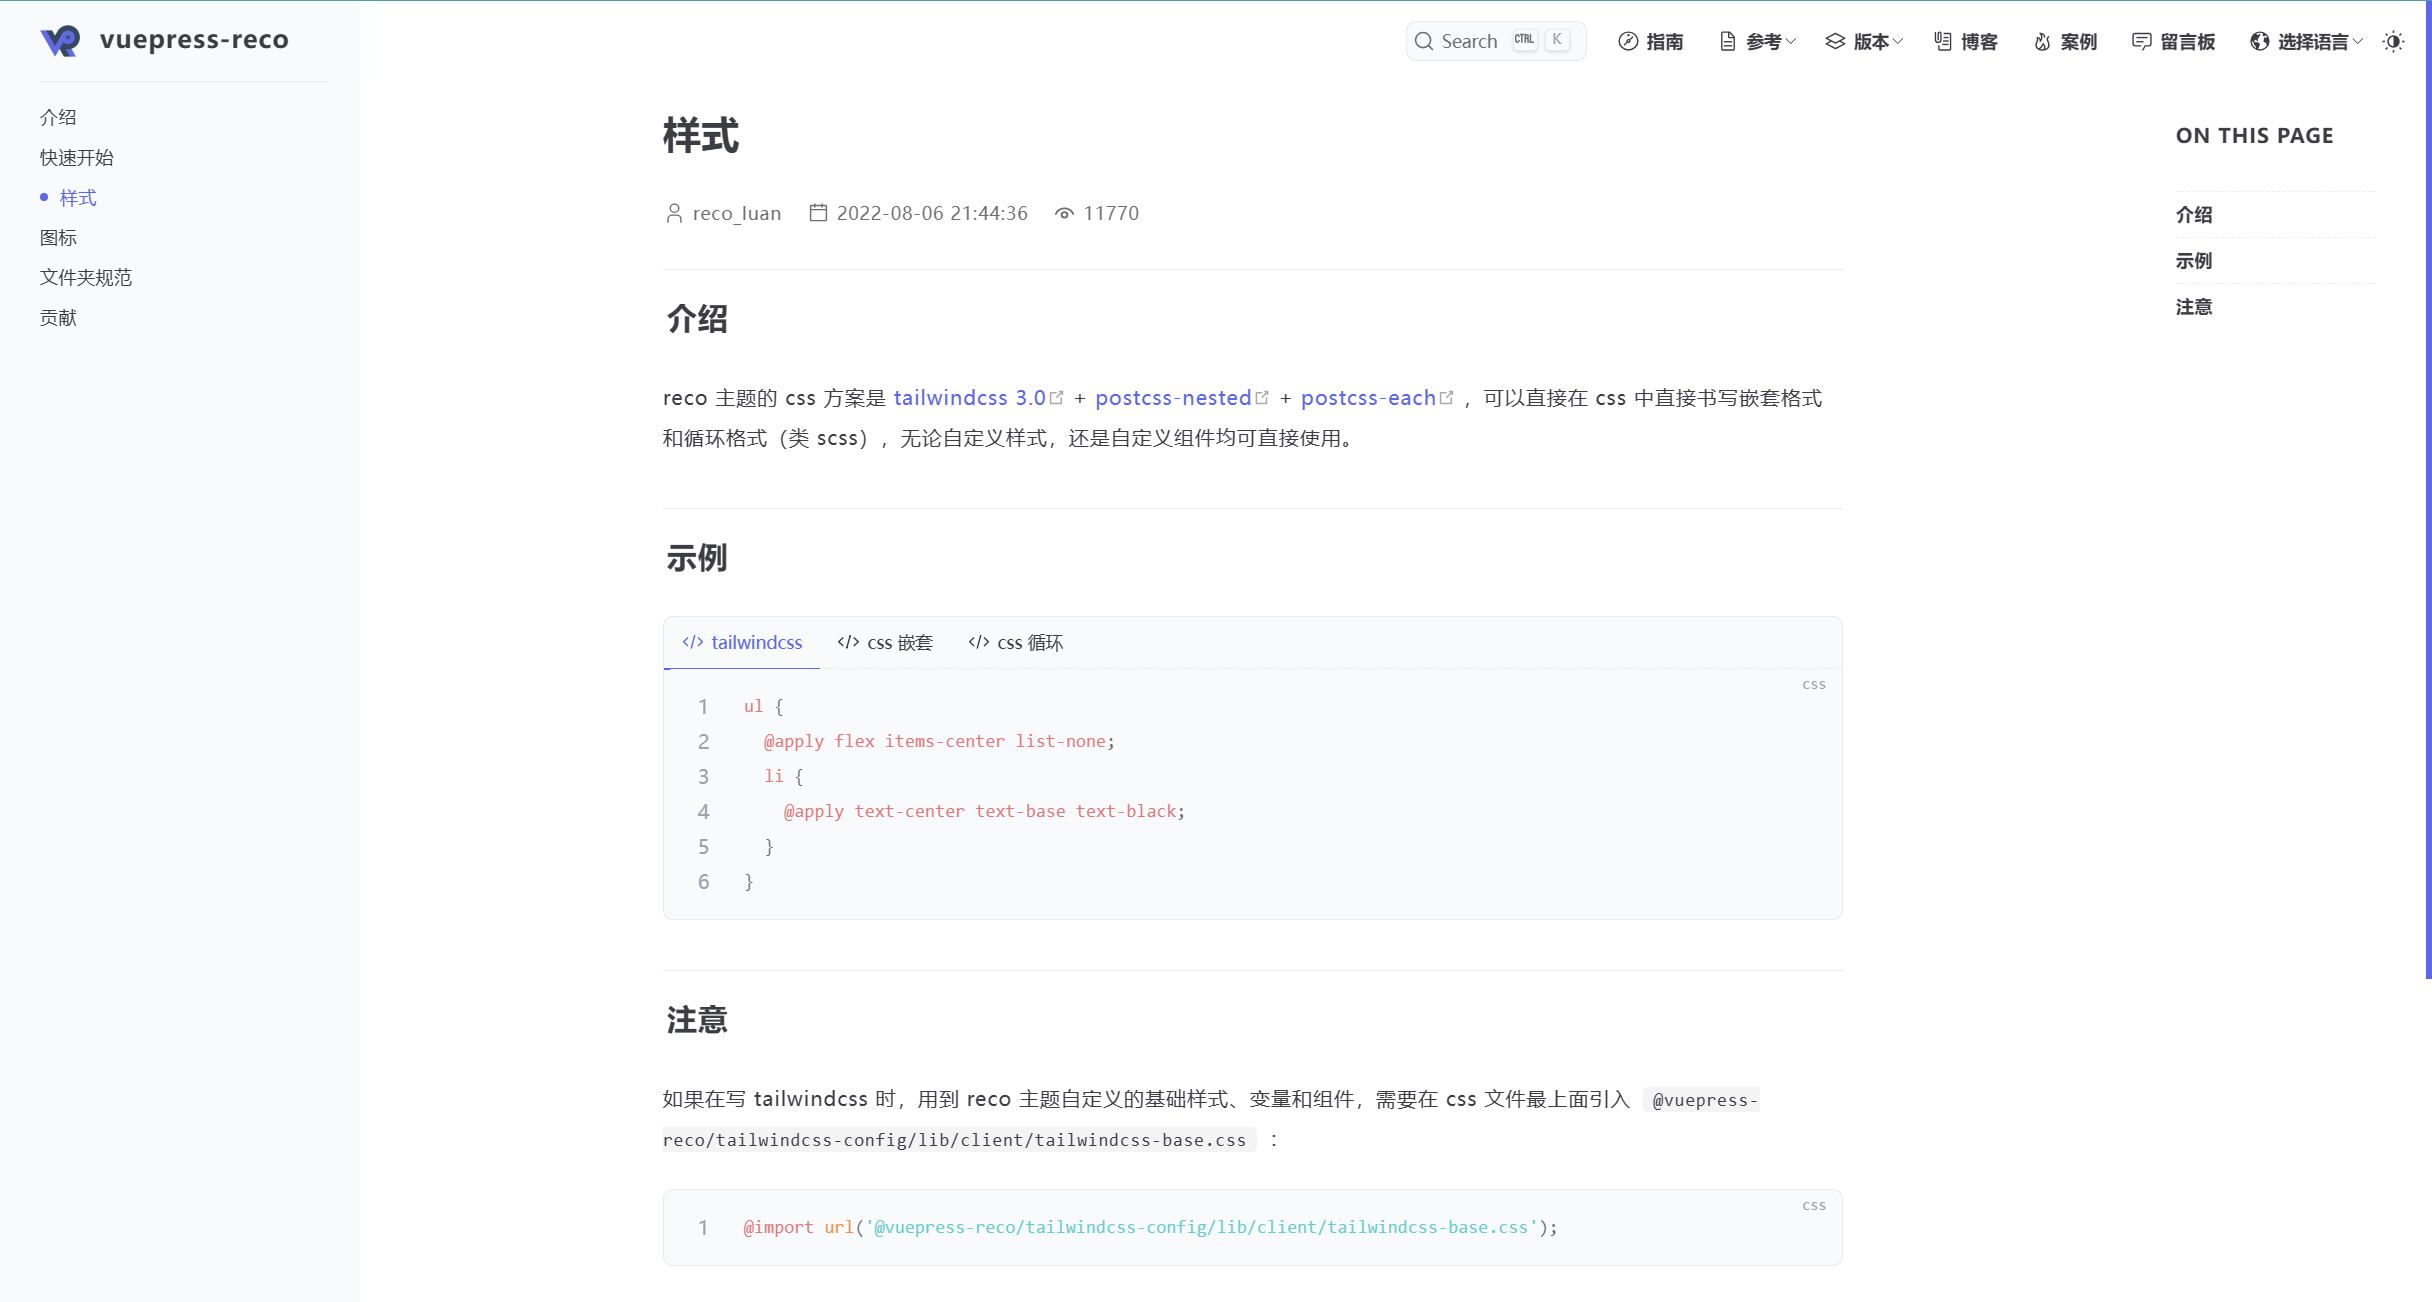Open 快速开始 in the sidebar
This screenshot has height=1302, width=2432.
coord(77,158)
